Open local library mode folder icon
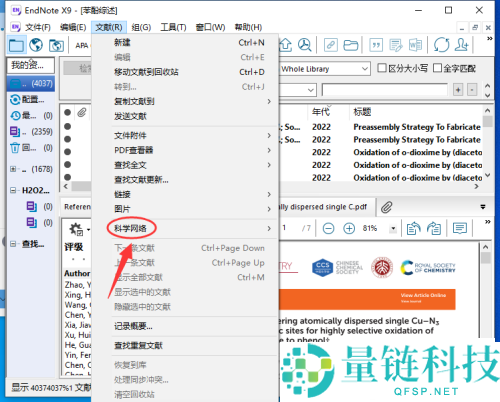 [16, 45]
